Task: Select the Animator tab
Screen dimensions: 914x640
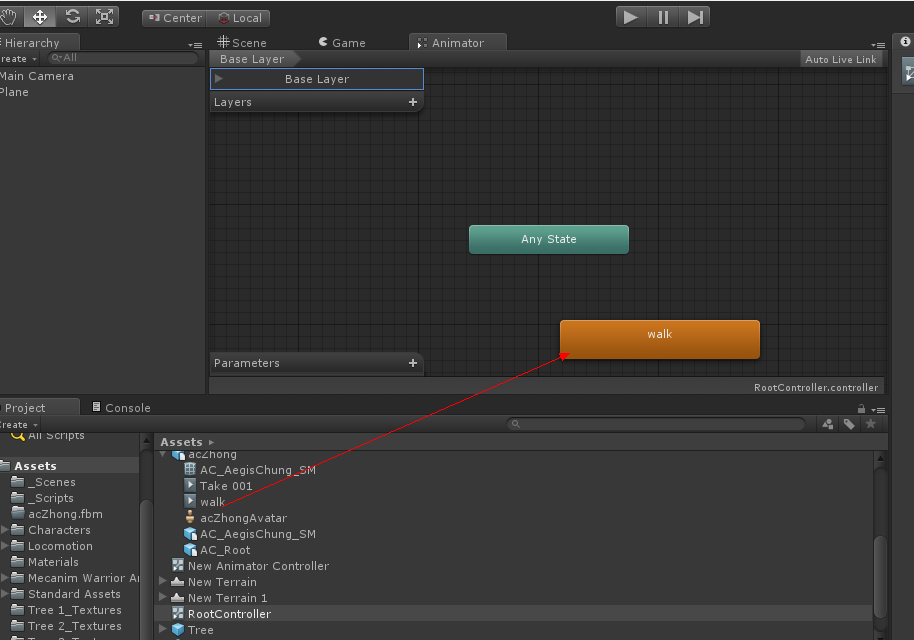Action: tap(458, 43)
